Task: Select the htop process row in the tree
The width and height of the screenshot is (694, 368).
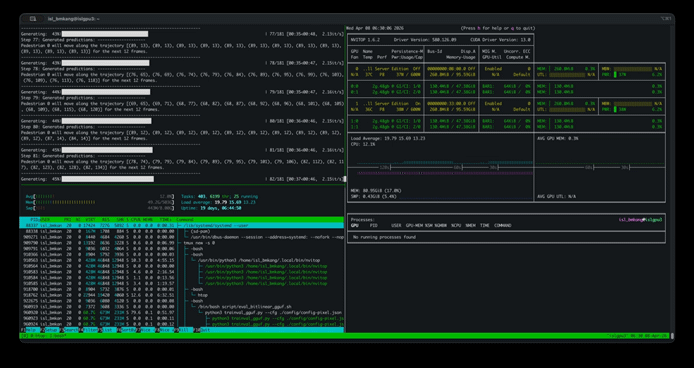Action: [x=181, y=294]
